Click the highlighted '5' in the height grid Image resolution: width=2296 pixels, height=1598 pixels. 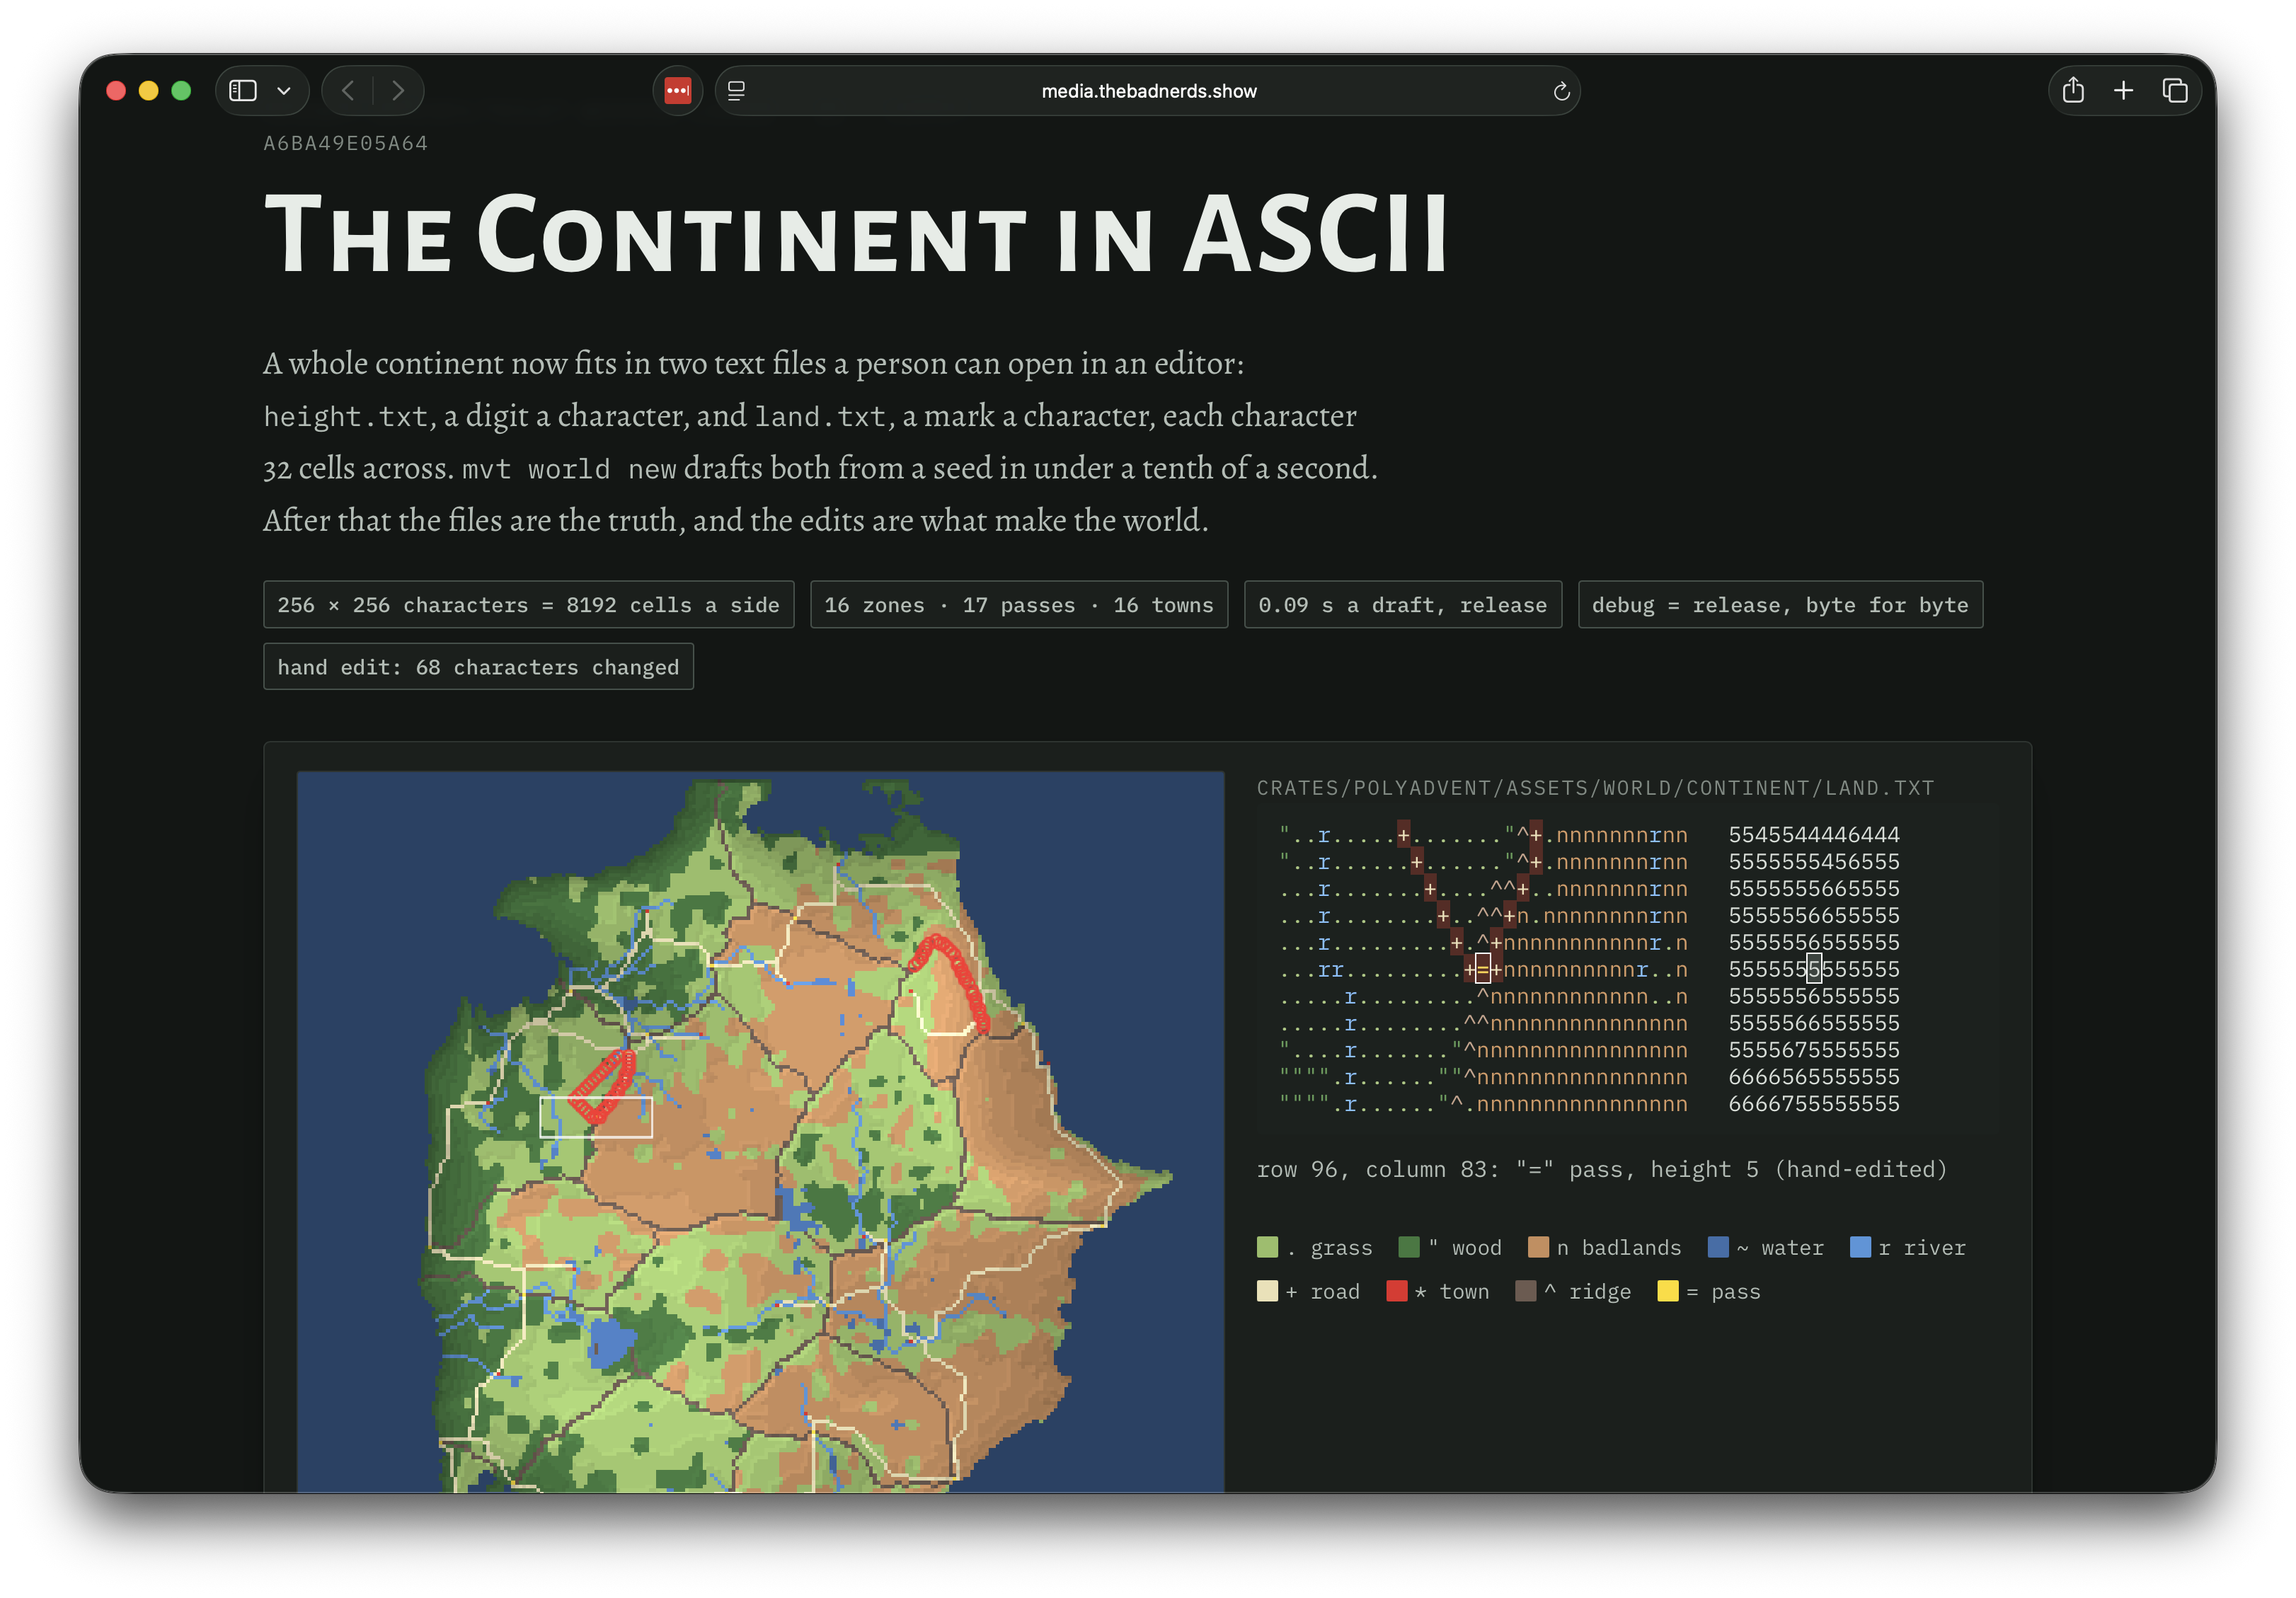tap(1814, 969)
